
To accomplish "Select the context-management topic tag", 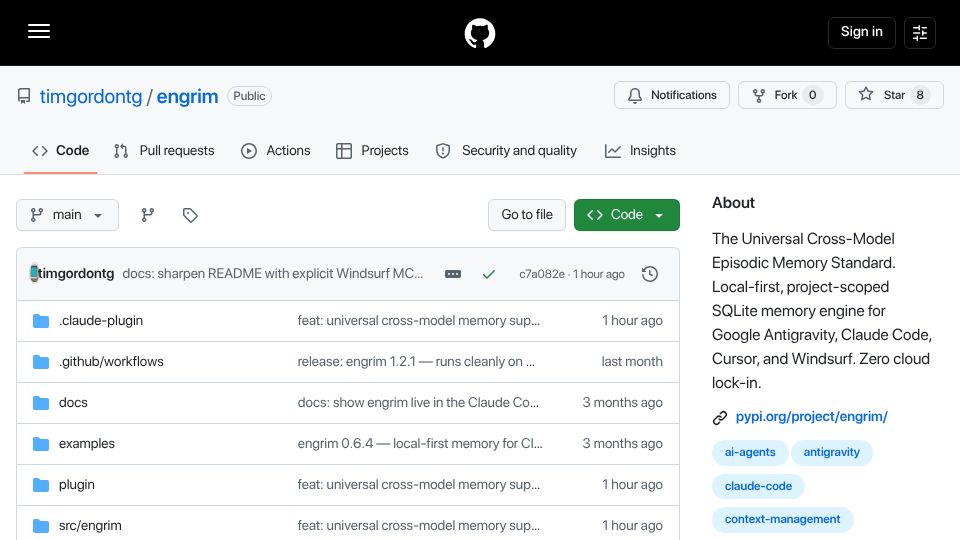I will 782,519.
